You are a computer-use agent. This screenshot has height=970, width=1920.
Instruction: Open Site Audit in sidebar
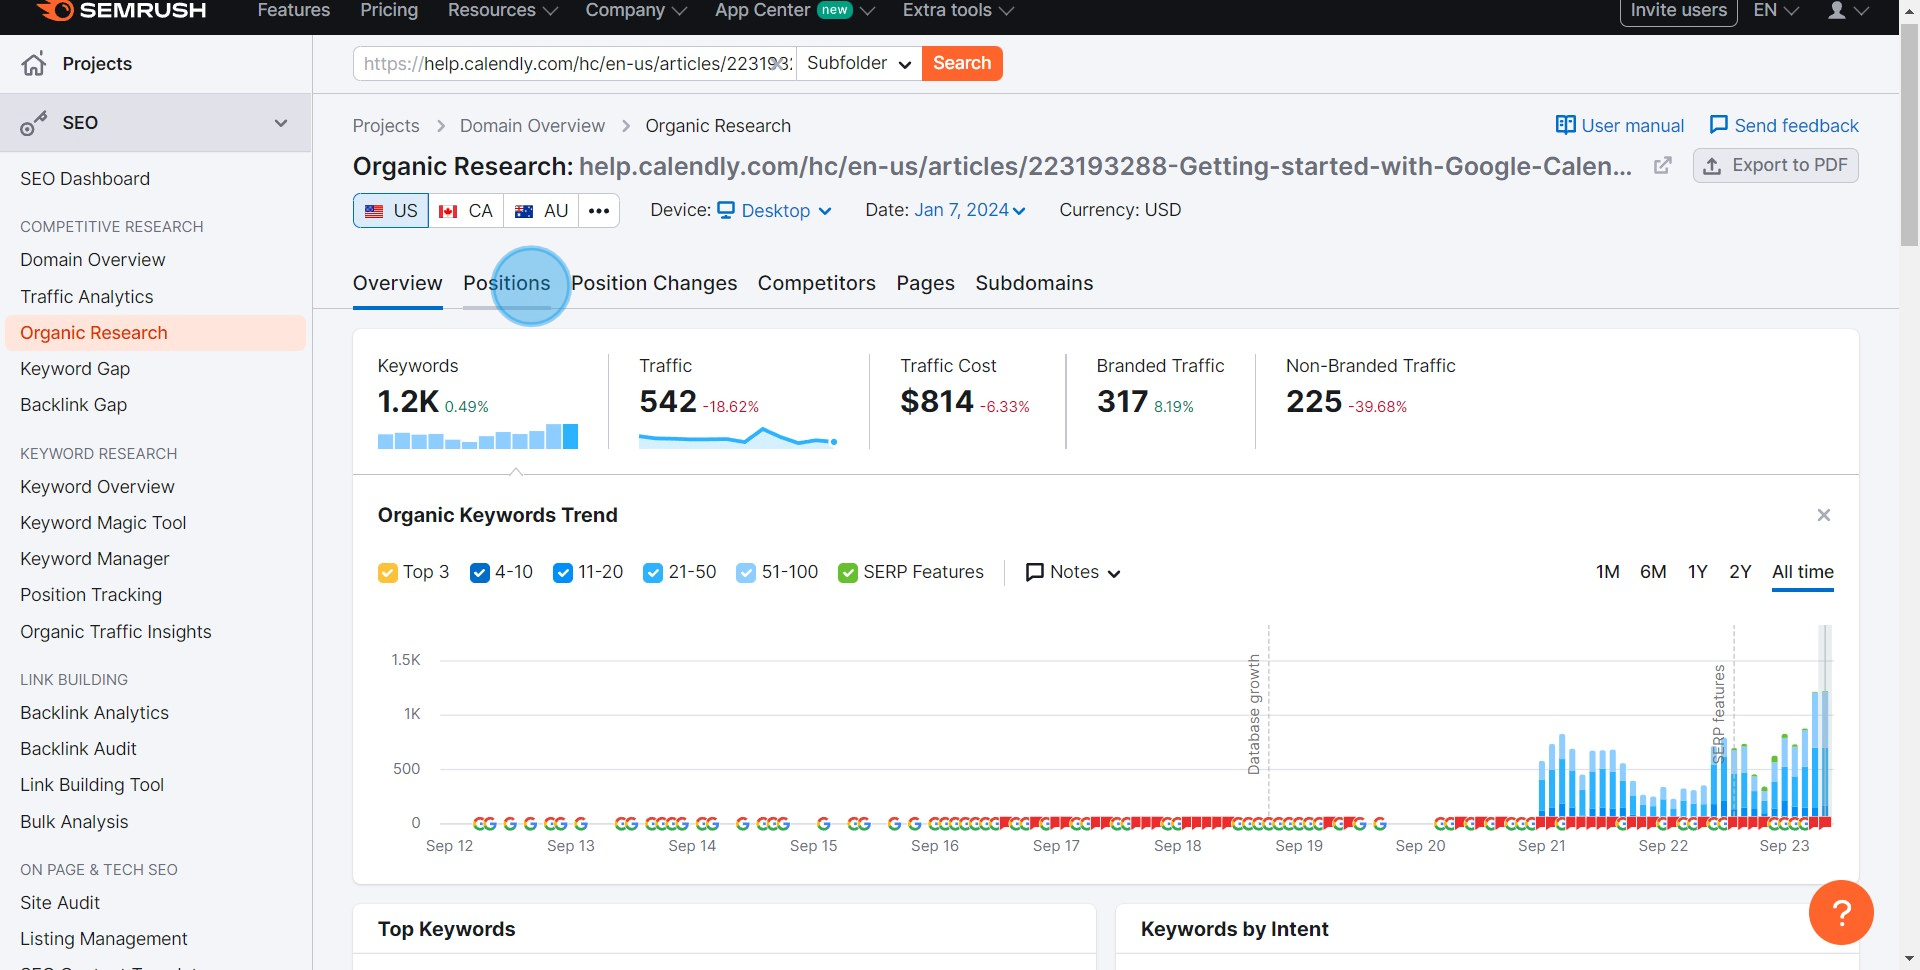tap(60, 903)
